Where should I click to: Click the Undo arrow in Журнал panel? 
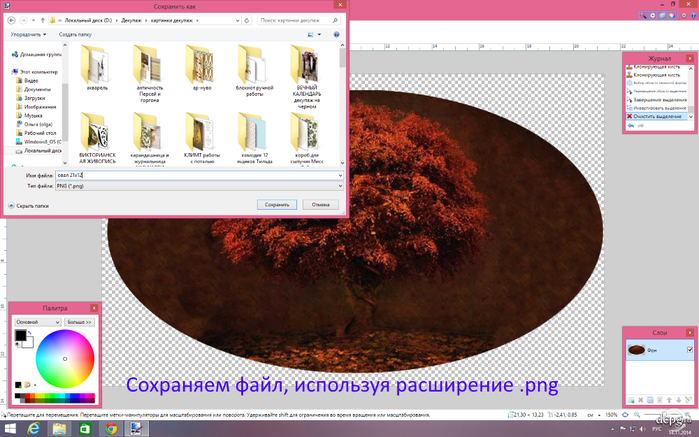click(631, 126)
